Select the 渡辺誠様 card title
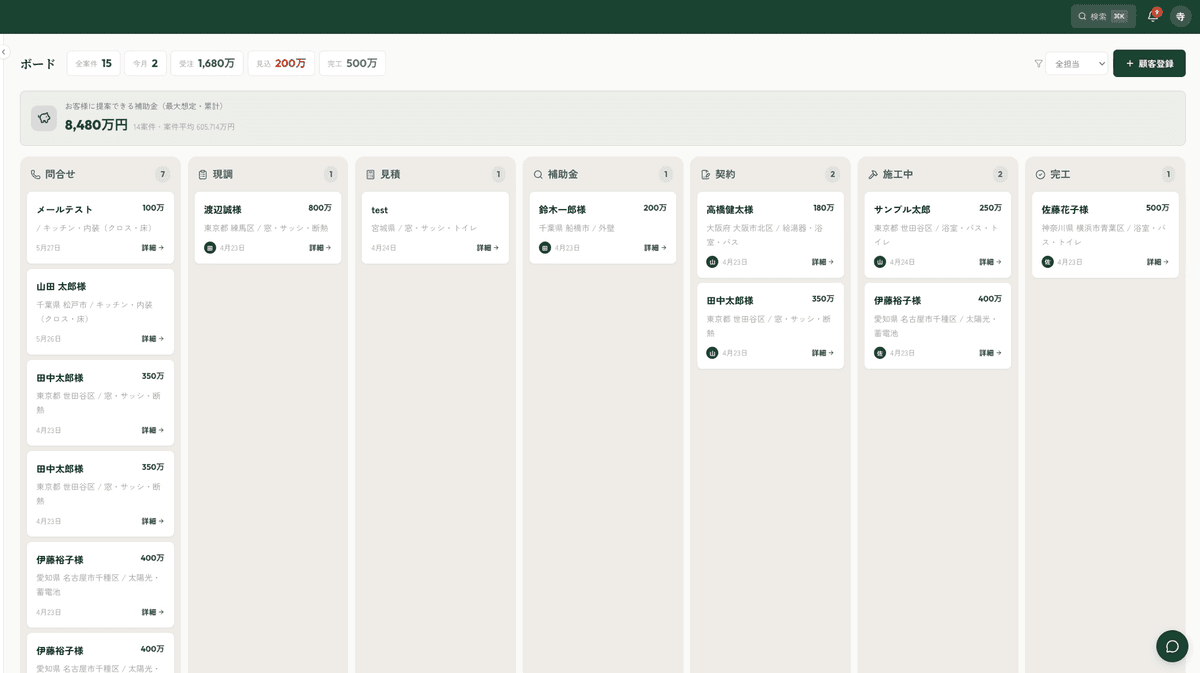Image resolution: width=1200 pixels, height=673 pixels. pyautogui.click(x=223, y=210)
